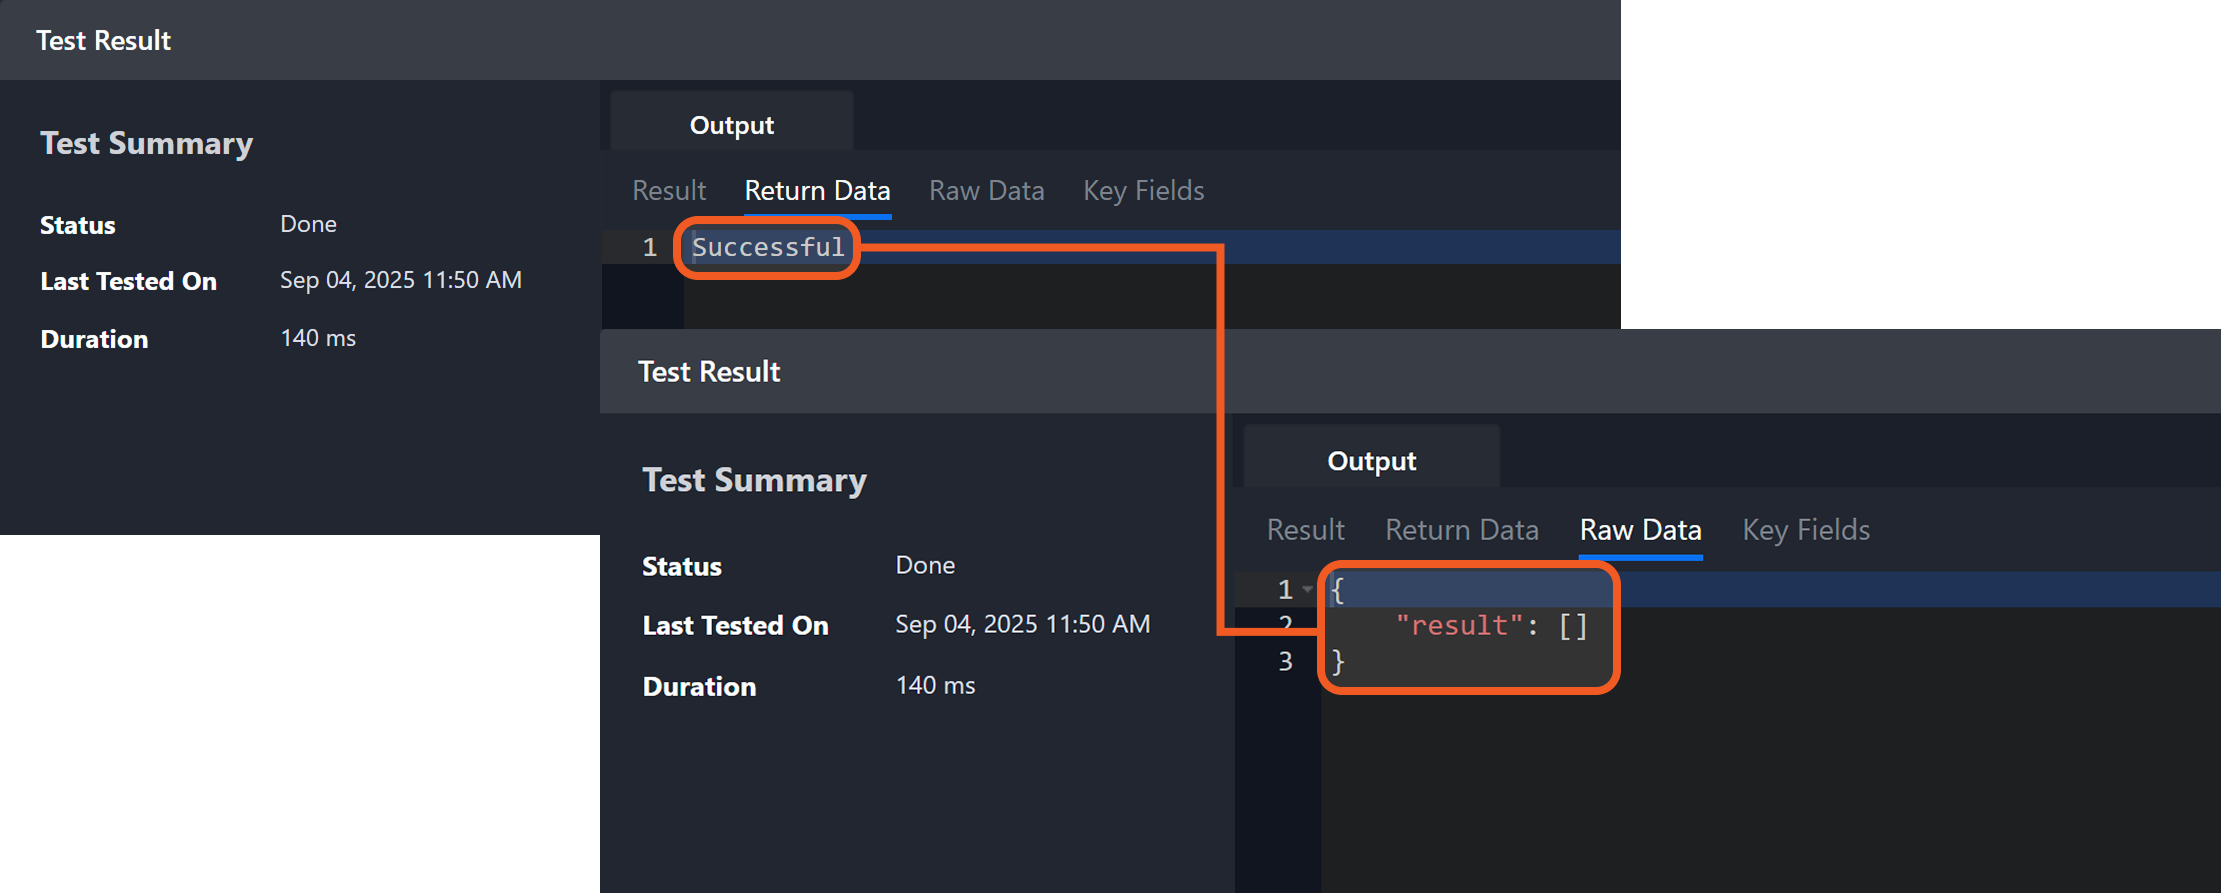The width and height of the screenshot is (2221, 893).
Task: Click the empty array brackets after "result"
Action: 1573,626
